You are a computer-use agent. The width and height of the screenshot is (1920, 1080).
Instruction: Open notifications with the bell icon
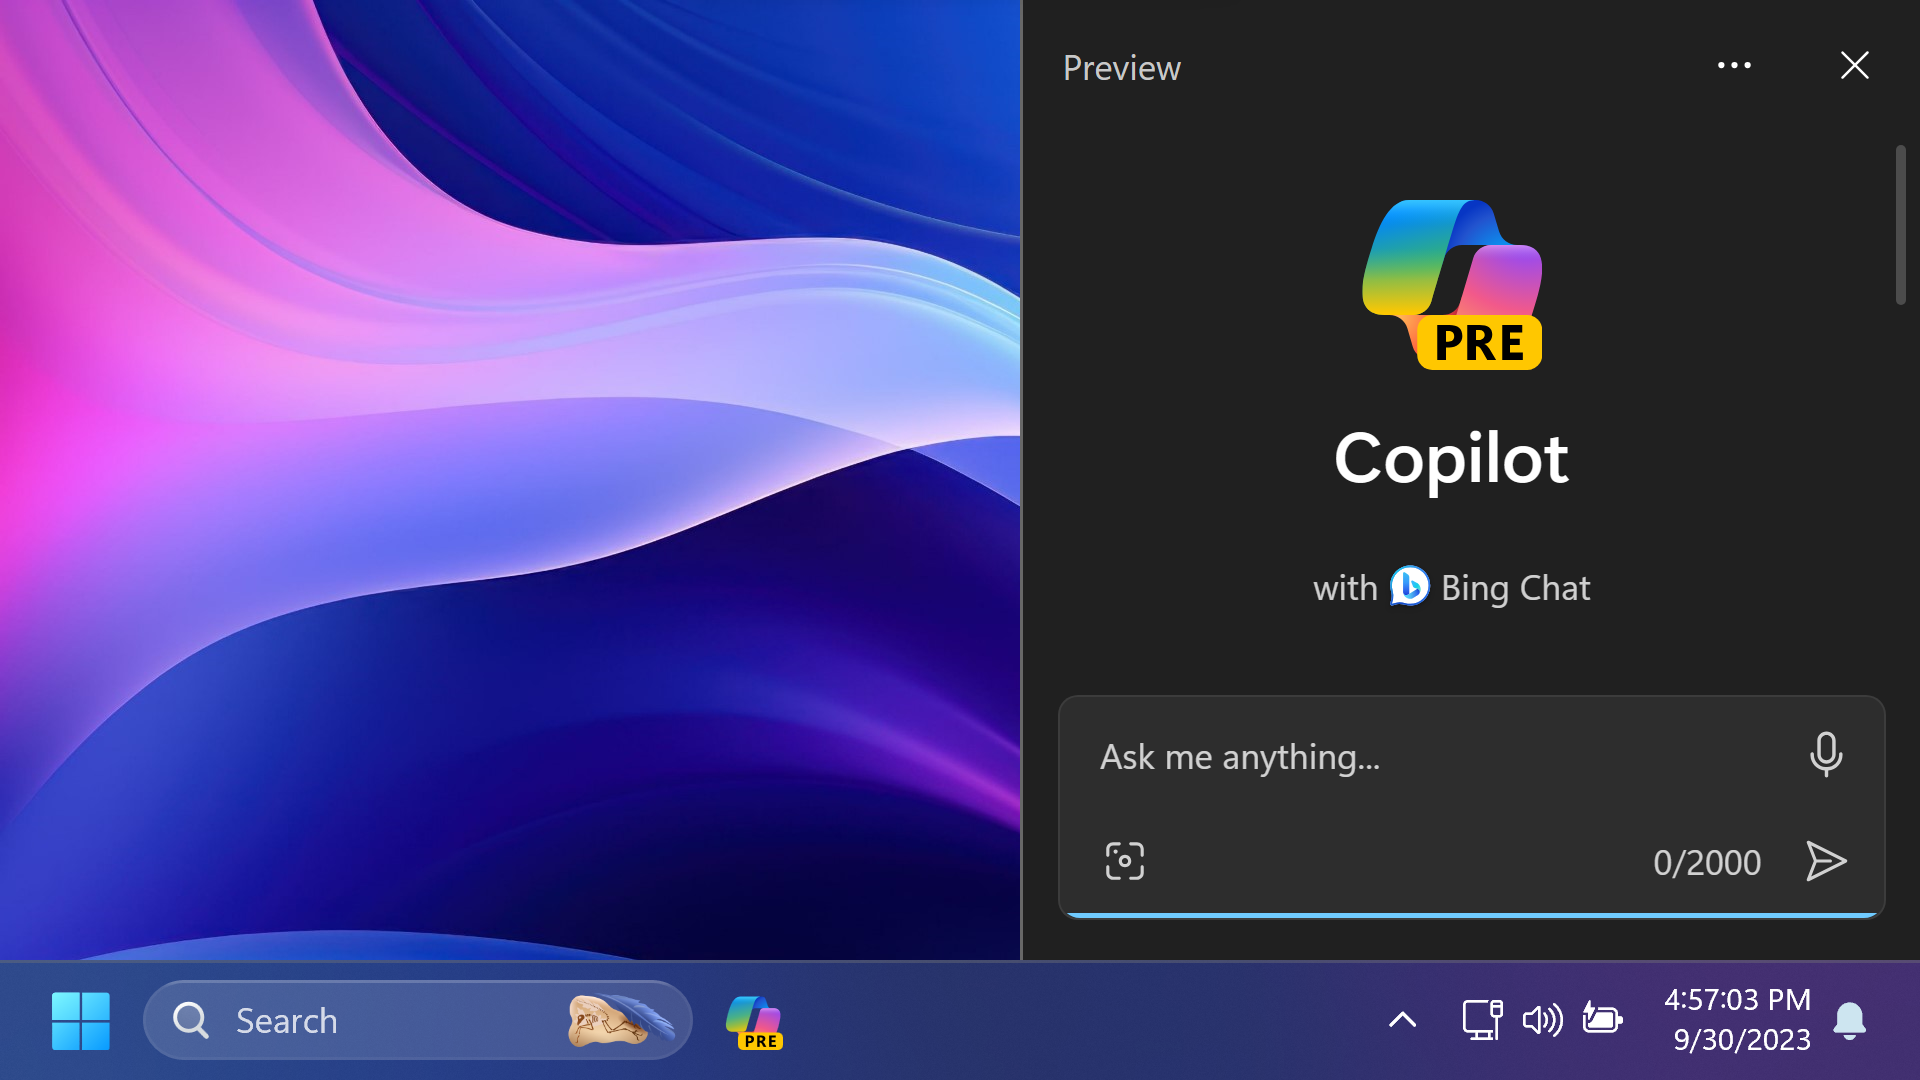coord(1850,1021)
